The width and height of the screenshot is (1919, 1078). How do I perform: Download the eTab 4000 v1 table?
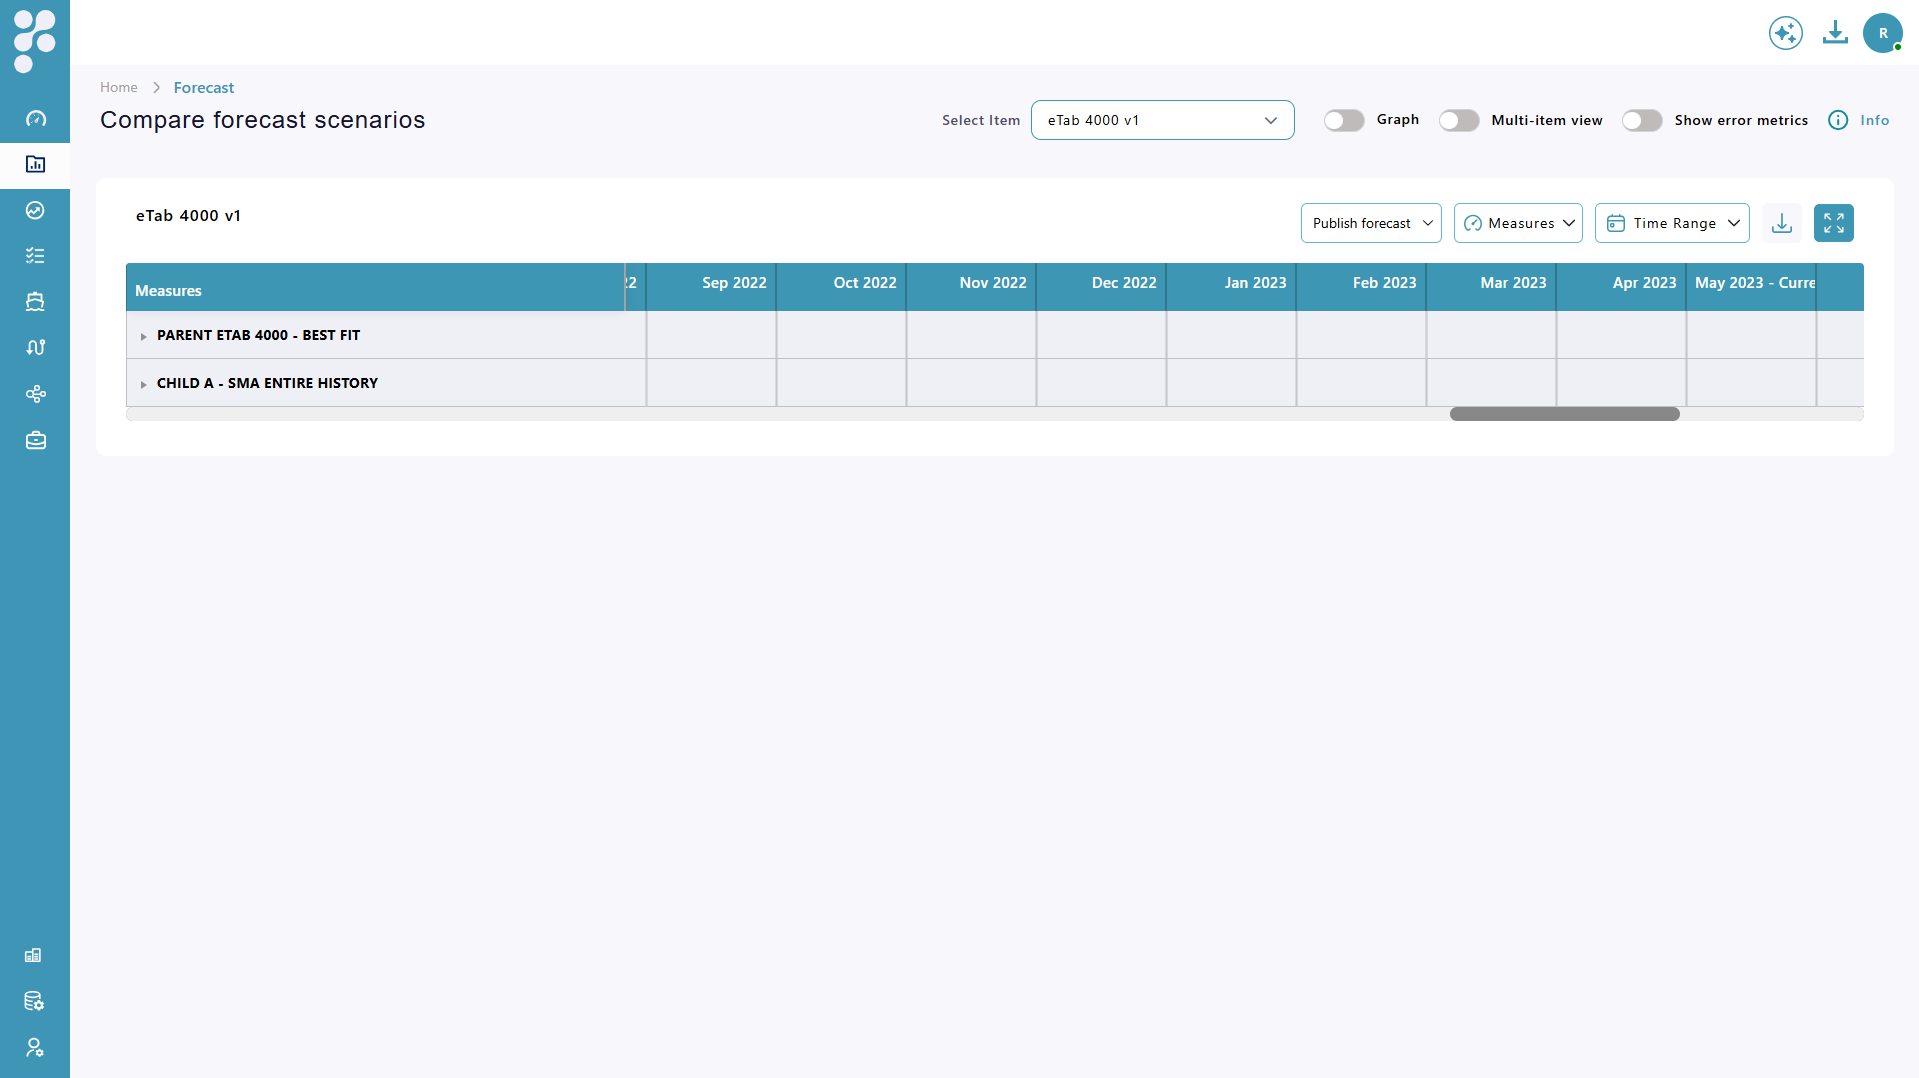(x=1782, y=223)
